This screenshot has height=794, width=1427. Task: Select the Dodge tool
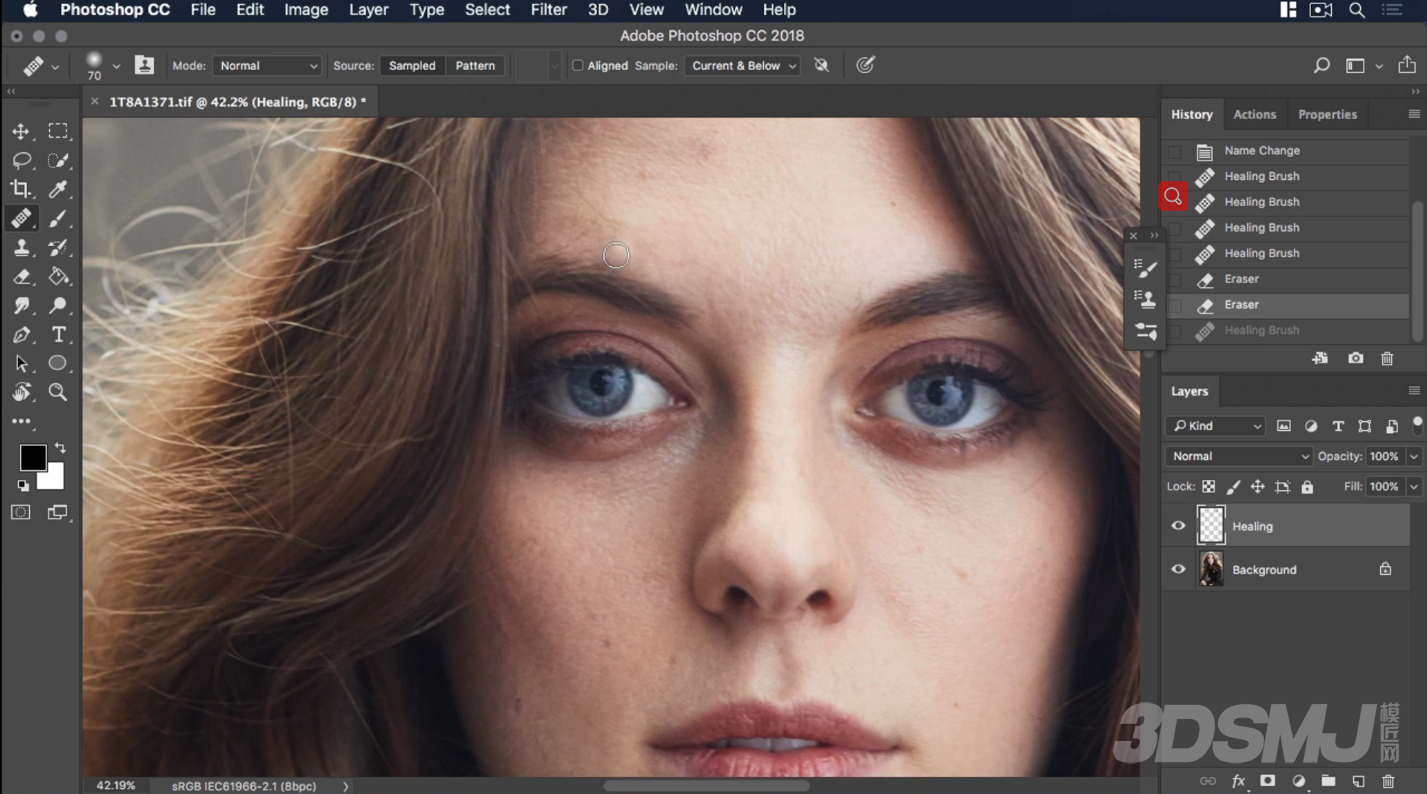point(58,305)
